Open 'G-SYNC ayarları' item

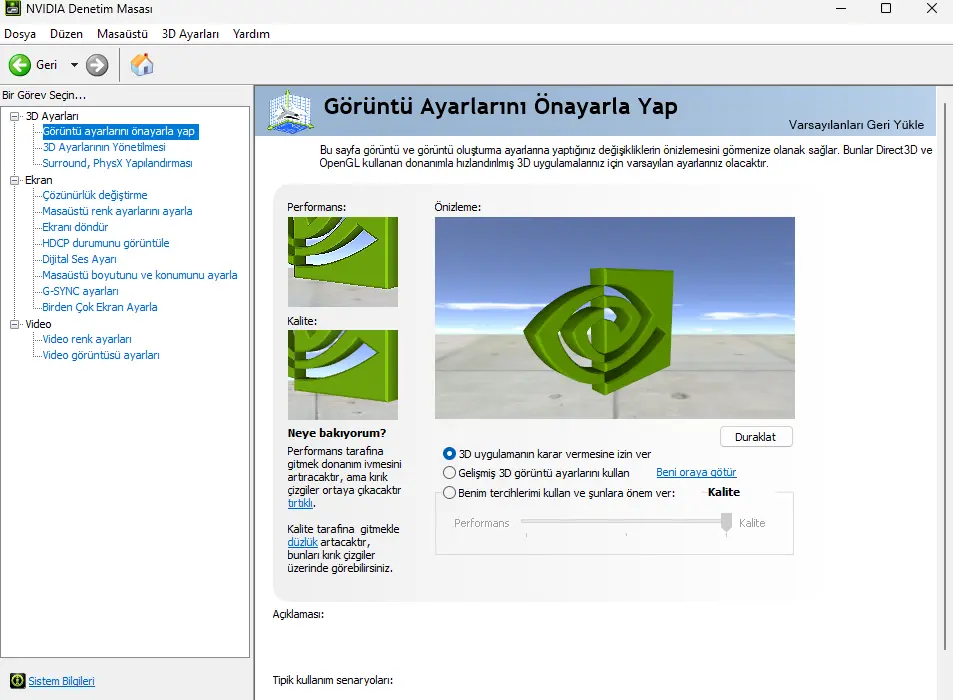pyautogui.click(x=80, y=291)
